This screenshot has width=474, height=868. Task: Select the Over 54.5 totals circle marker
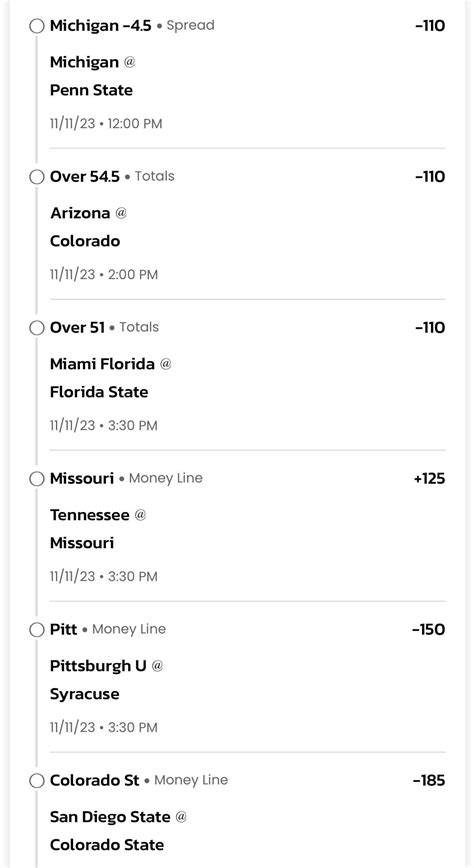37,177
